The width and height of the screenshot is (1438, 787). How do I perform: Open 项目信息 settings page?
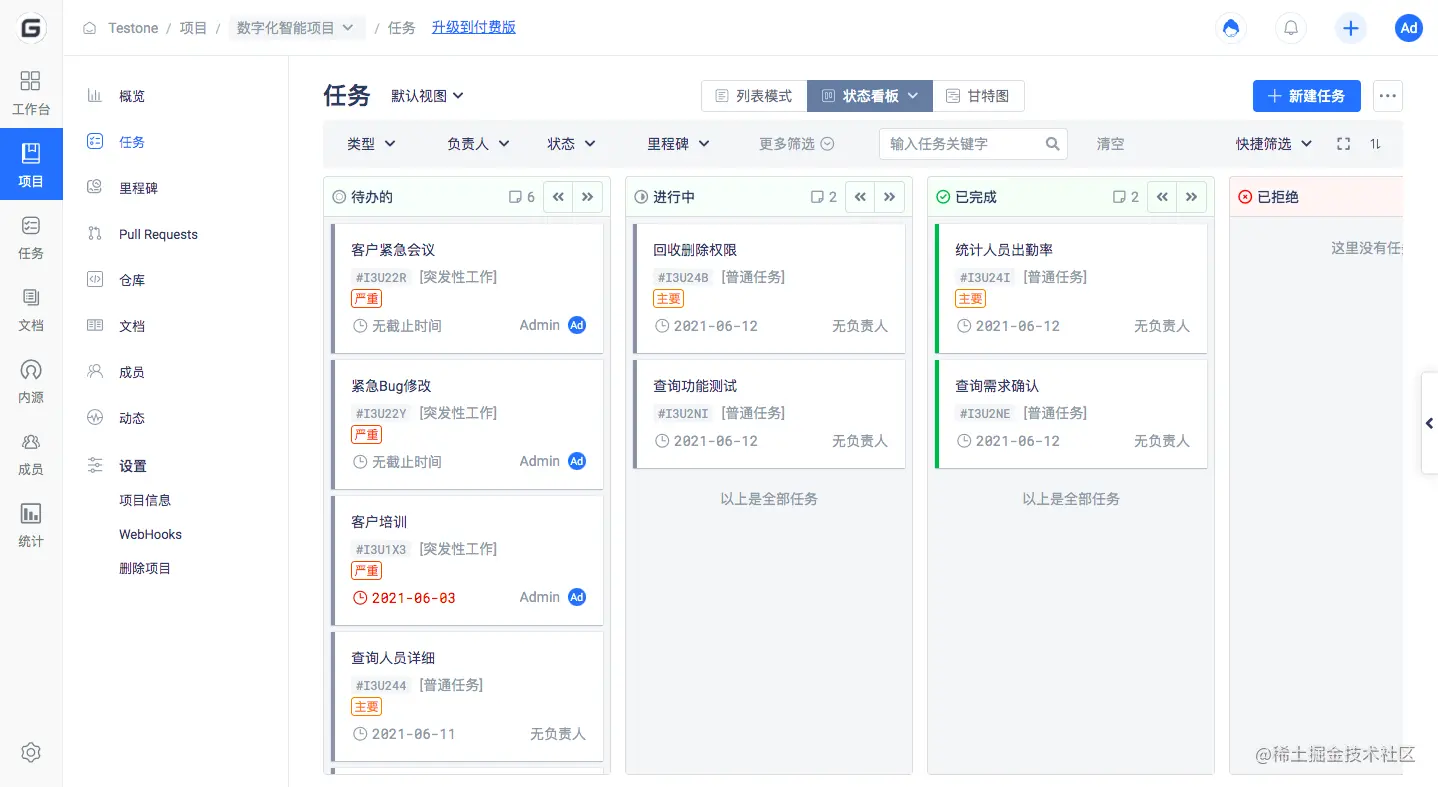point(145,500)
